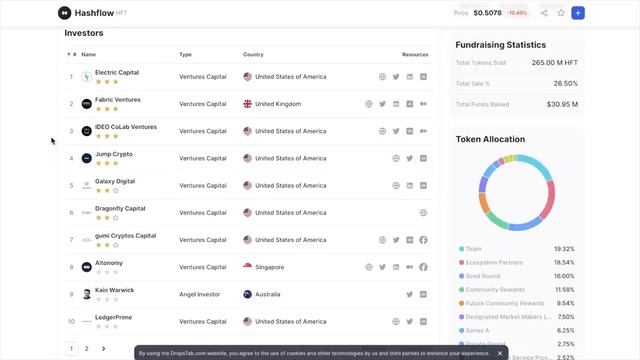Viewport: 640px width, 360px height.
Task: Open the Fabric Ventures investor link
Action: tap(118, 100)
